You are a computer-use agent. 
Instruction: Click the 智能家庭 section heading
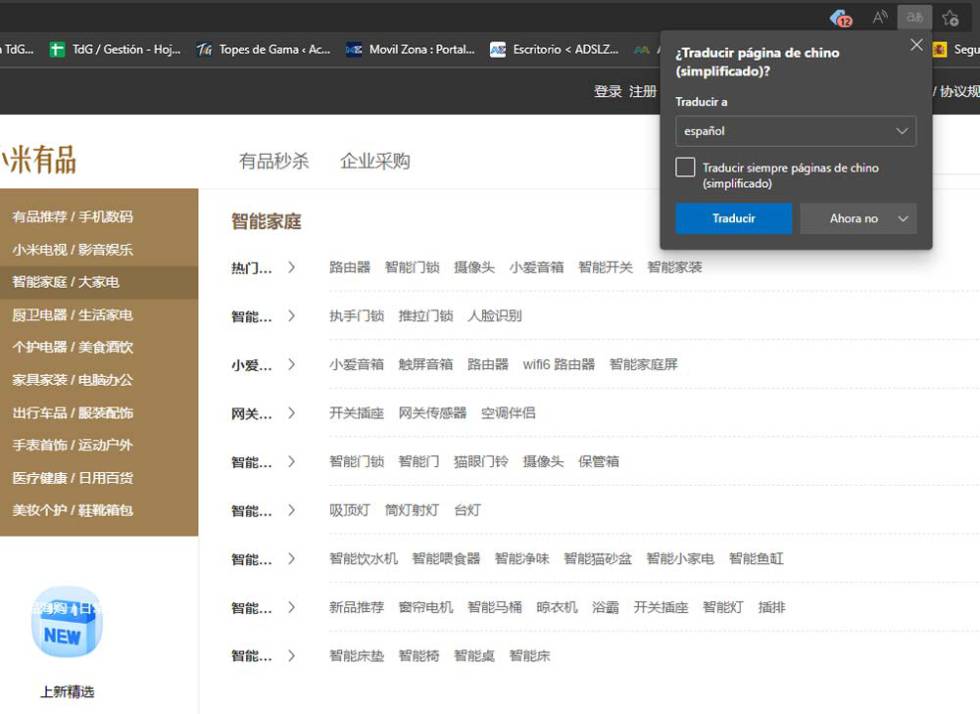(x=266, y=221)
